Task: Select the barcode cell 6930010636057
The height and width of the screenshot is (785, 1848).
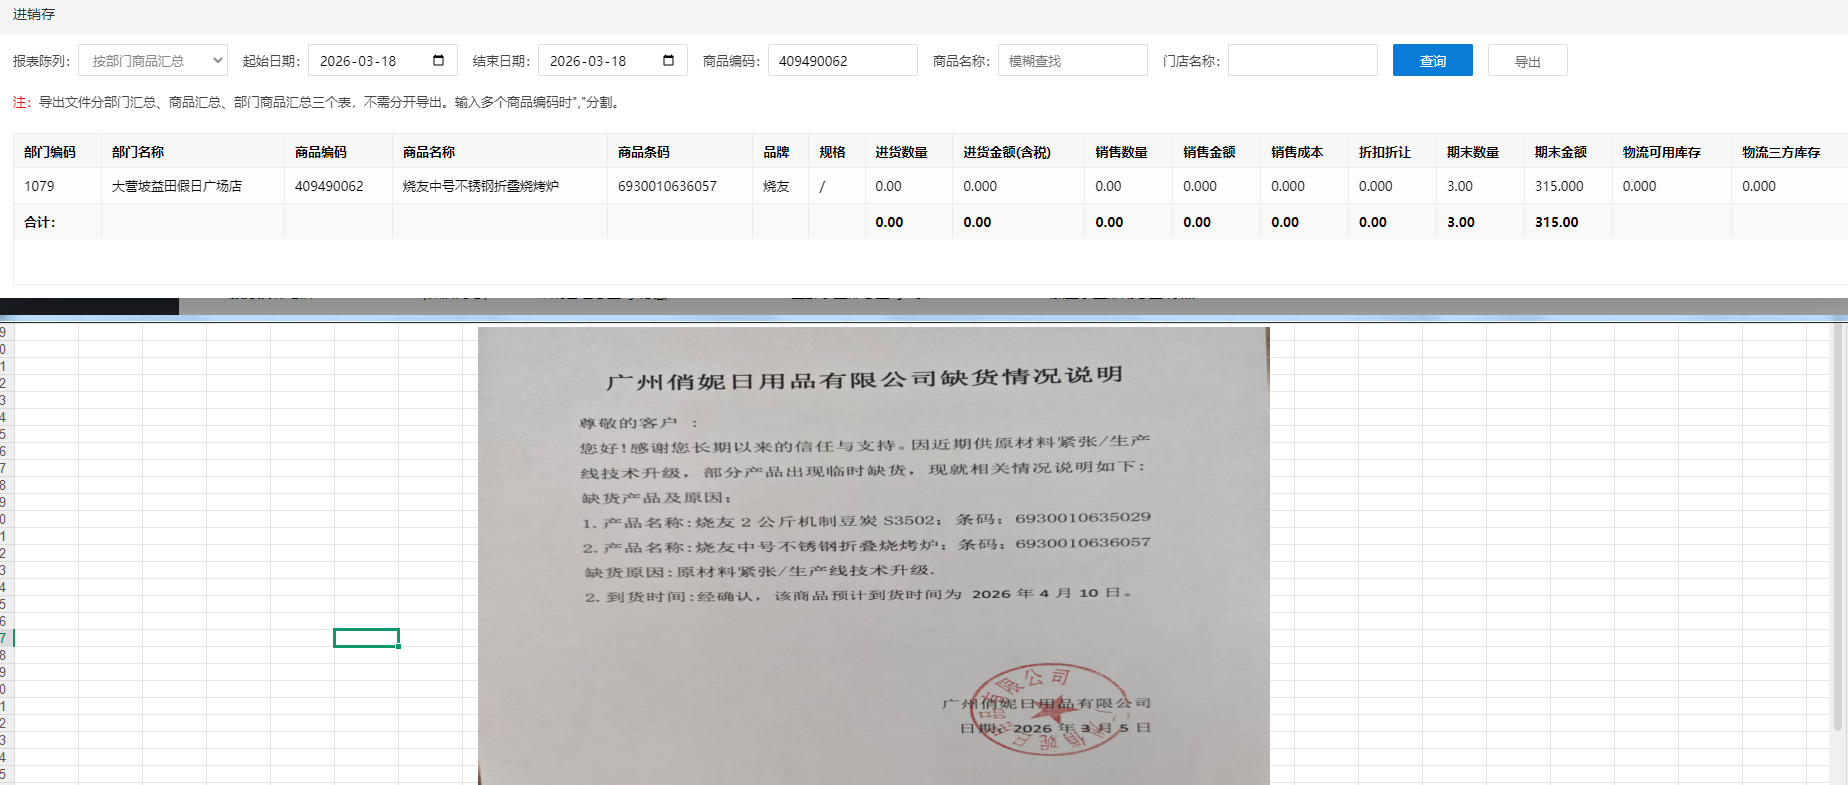Action: click(x=667, y=186)
